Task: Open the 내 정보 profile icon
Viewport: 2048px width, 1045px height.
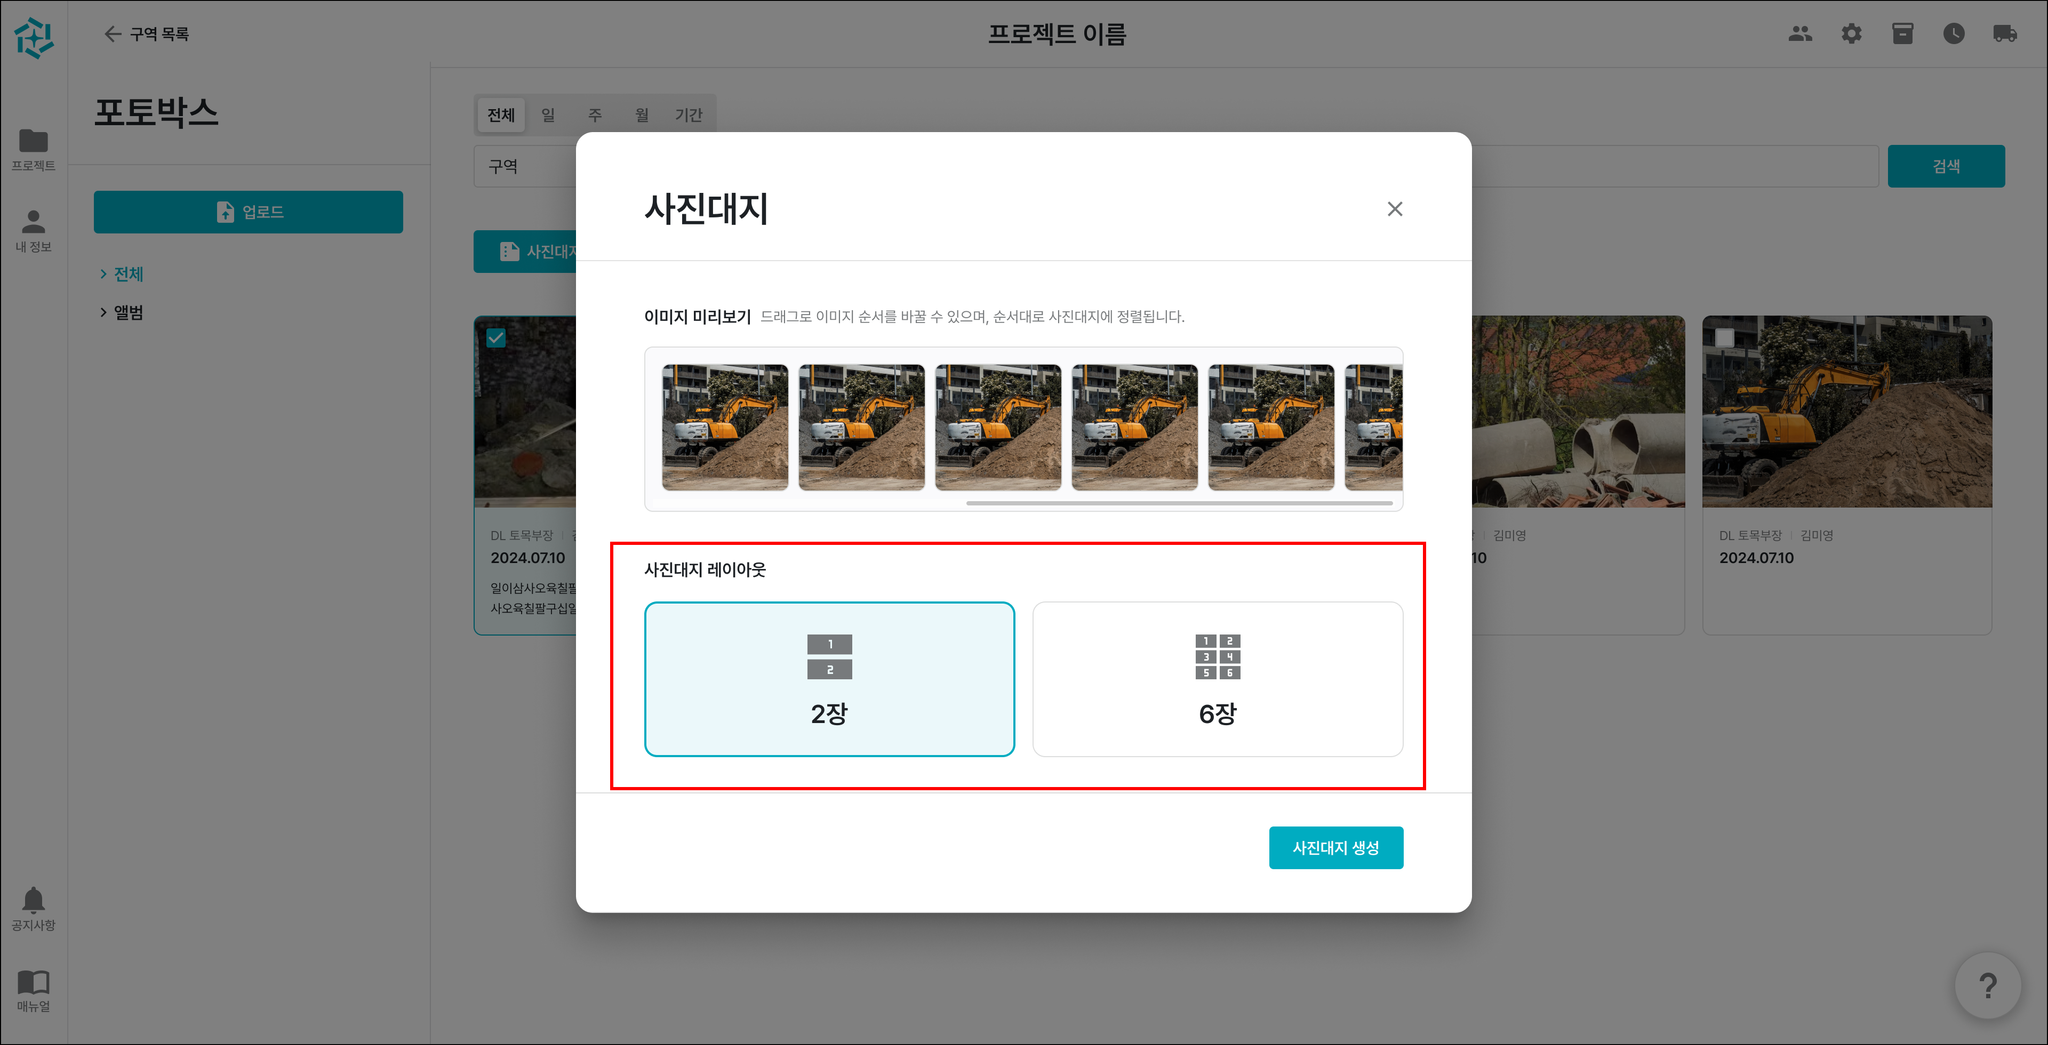Action: coord(33,231)
